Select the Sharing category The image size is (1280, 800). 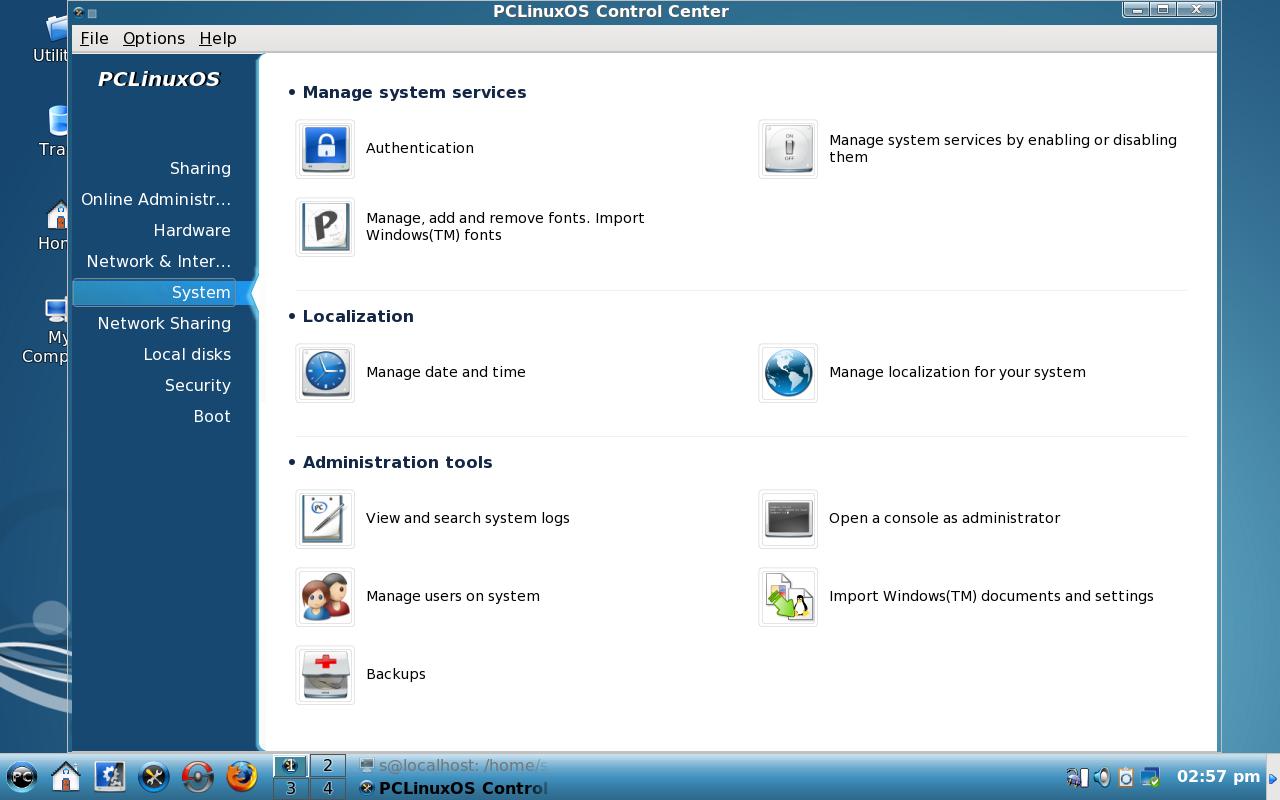(x=200, y=168)
